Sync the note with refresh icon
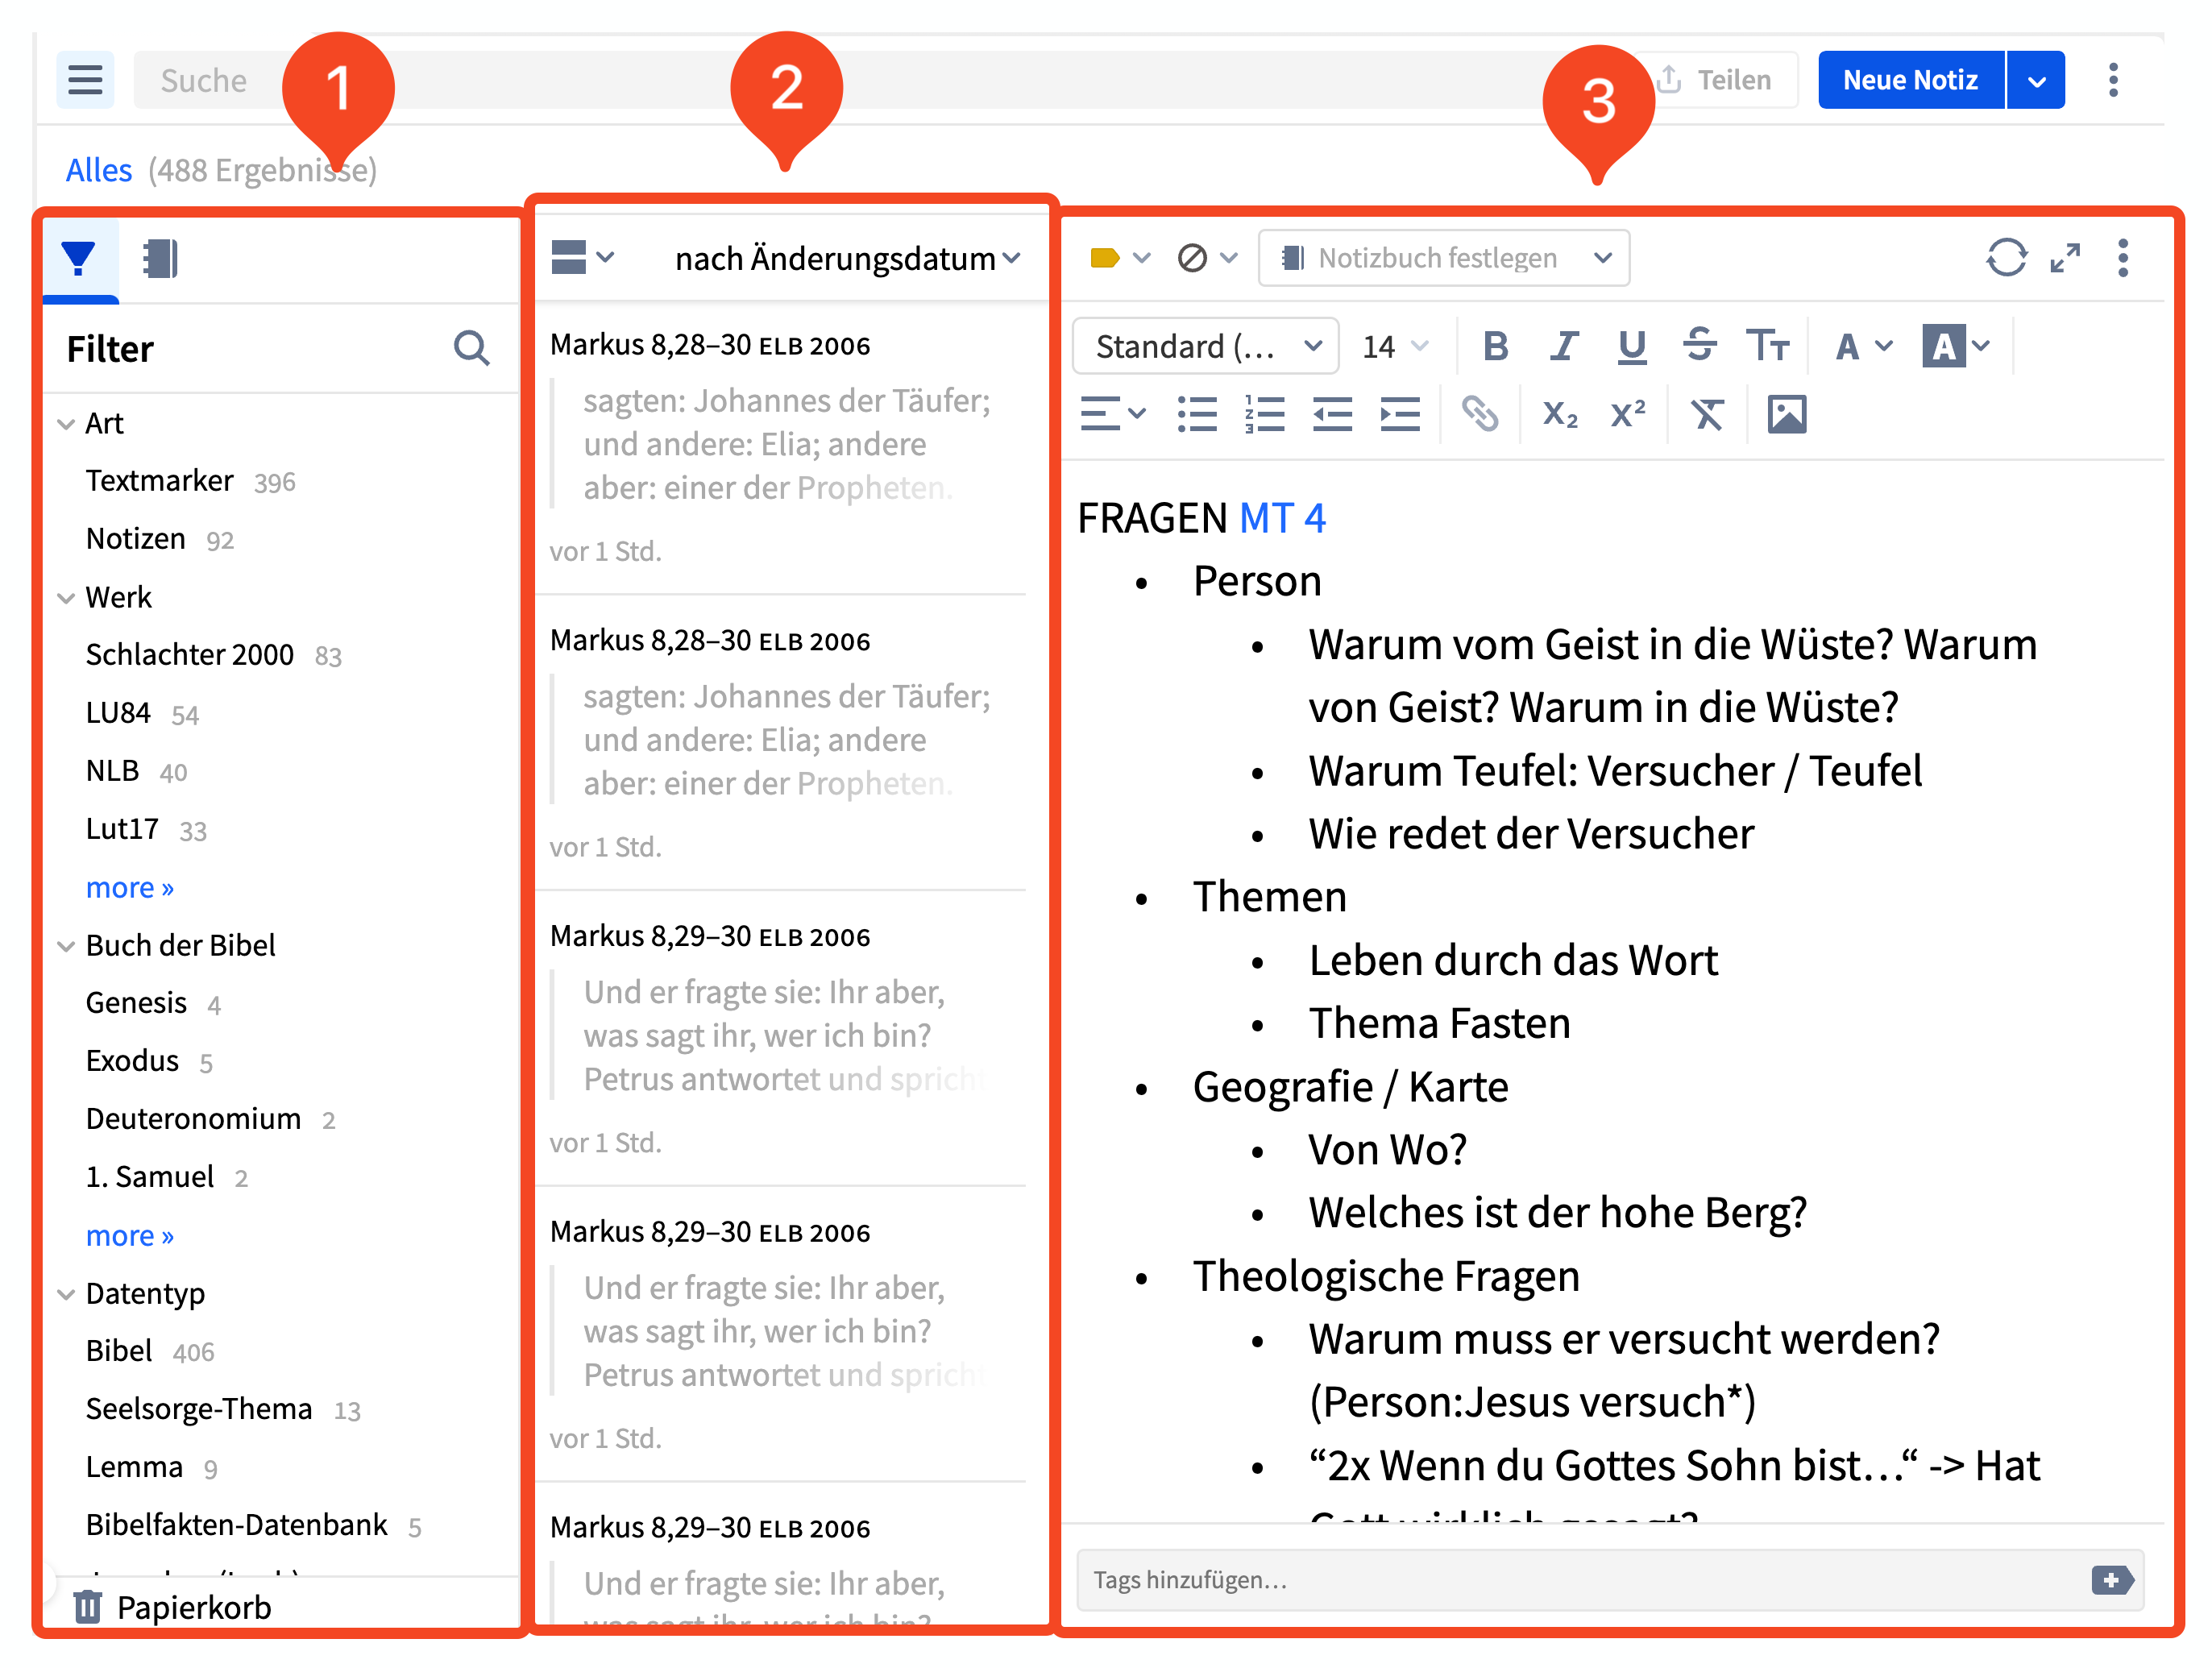The height and width of the screenshot is (1668, 2212). click(x=2006, y=258)
